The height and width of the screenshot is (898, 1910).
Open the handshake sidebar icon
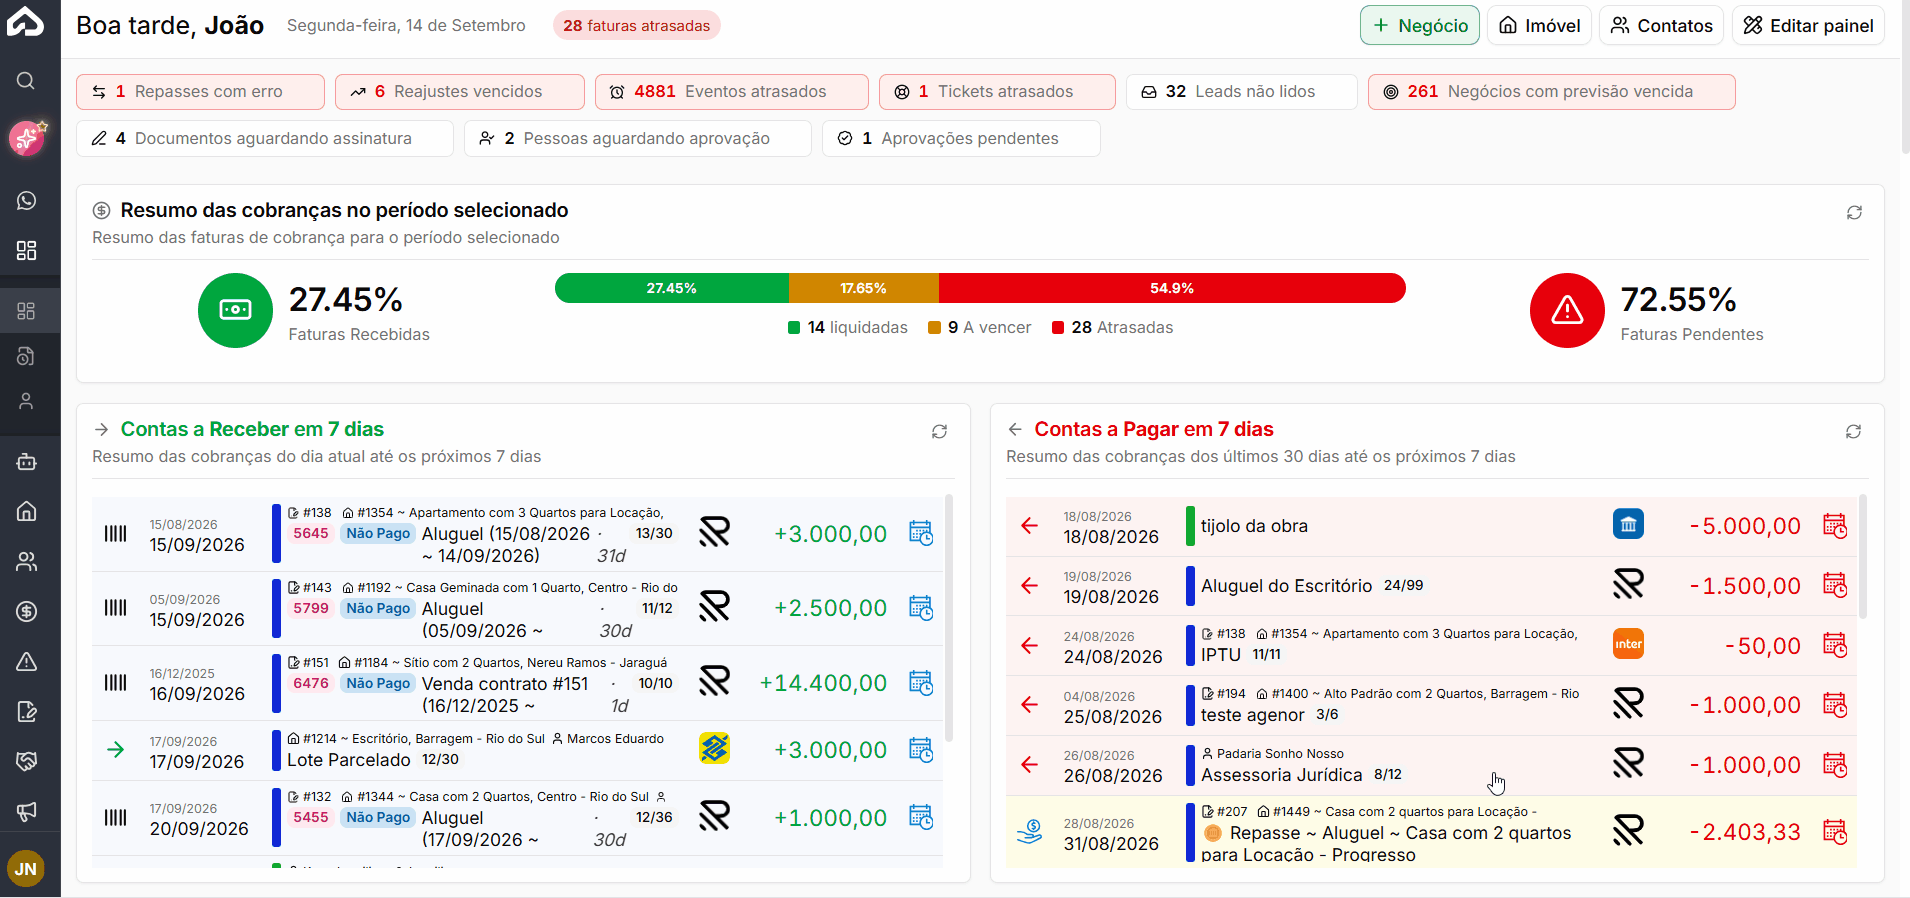26,761
